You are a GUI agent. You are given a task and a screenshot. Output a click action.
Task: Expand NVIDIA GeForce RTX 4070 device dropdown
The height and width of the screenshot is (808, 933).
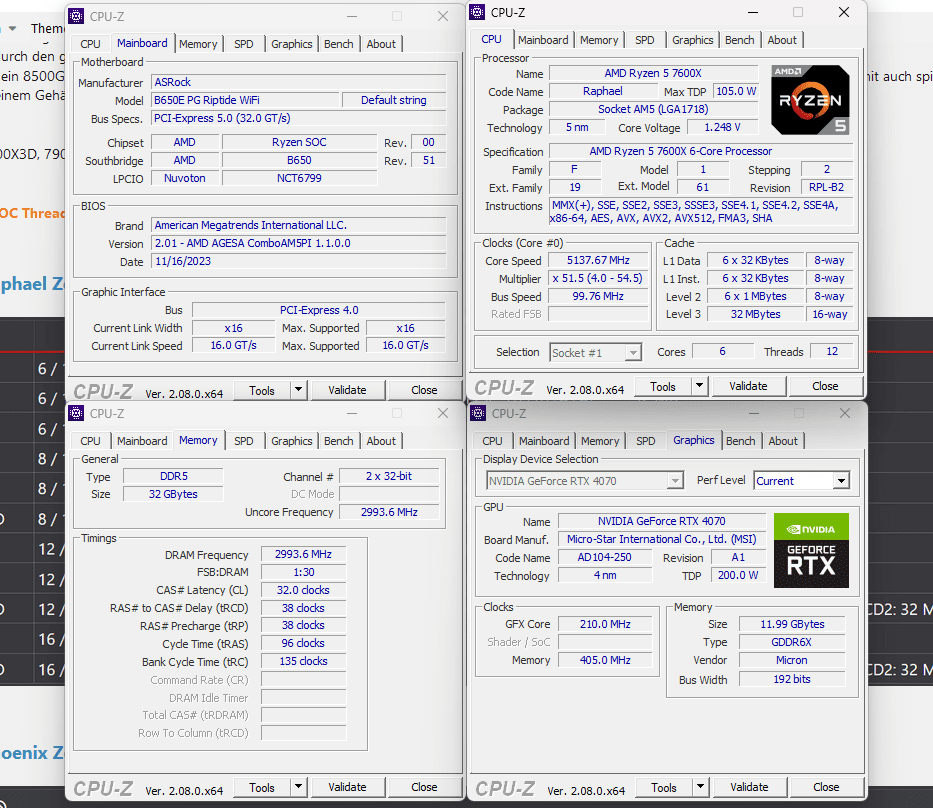(x=675, y=481)
